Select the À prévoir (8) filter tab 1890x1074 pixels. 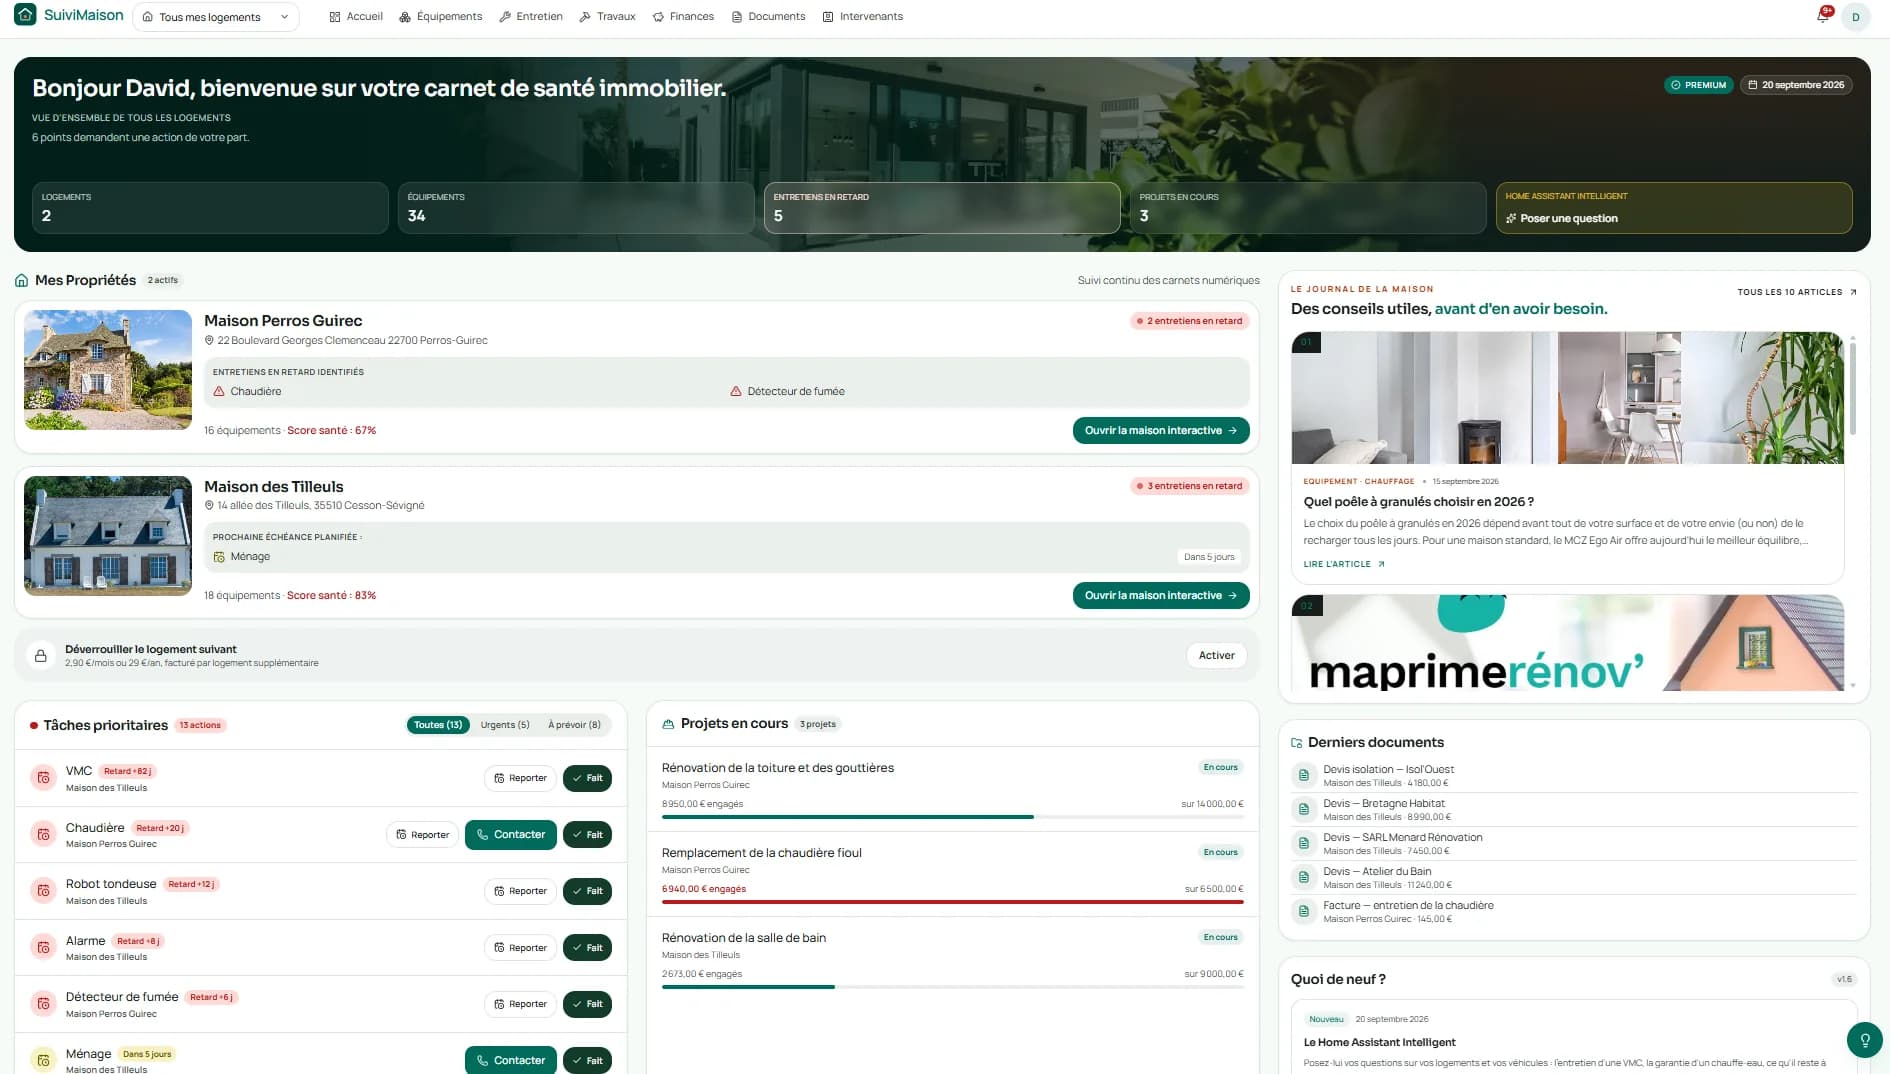click(x=574, y=725)
